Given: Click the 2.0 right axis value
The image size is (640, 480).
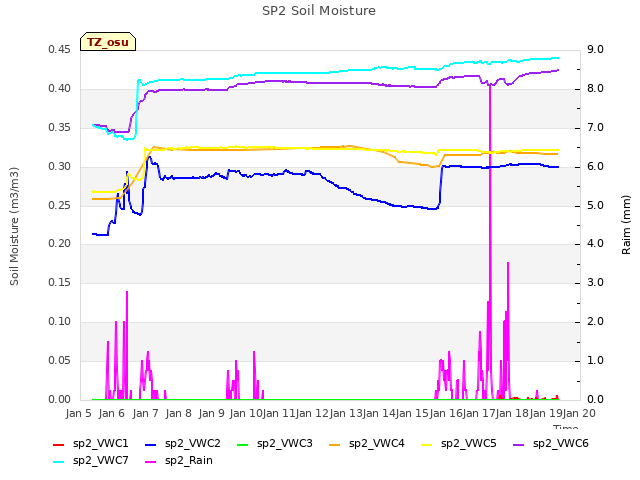Looking at the screenshot, I should 595,322.
